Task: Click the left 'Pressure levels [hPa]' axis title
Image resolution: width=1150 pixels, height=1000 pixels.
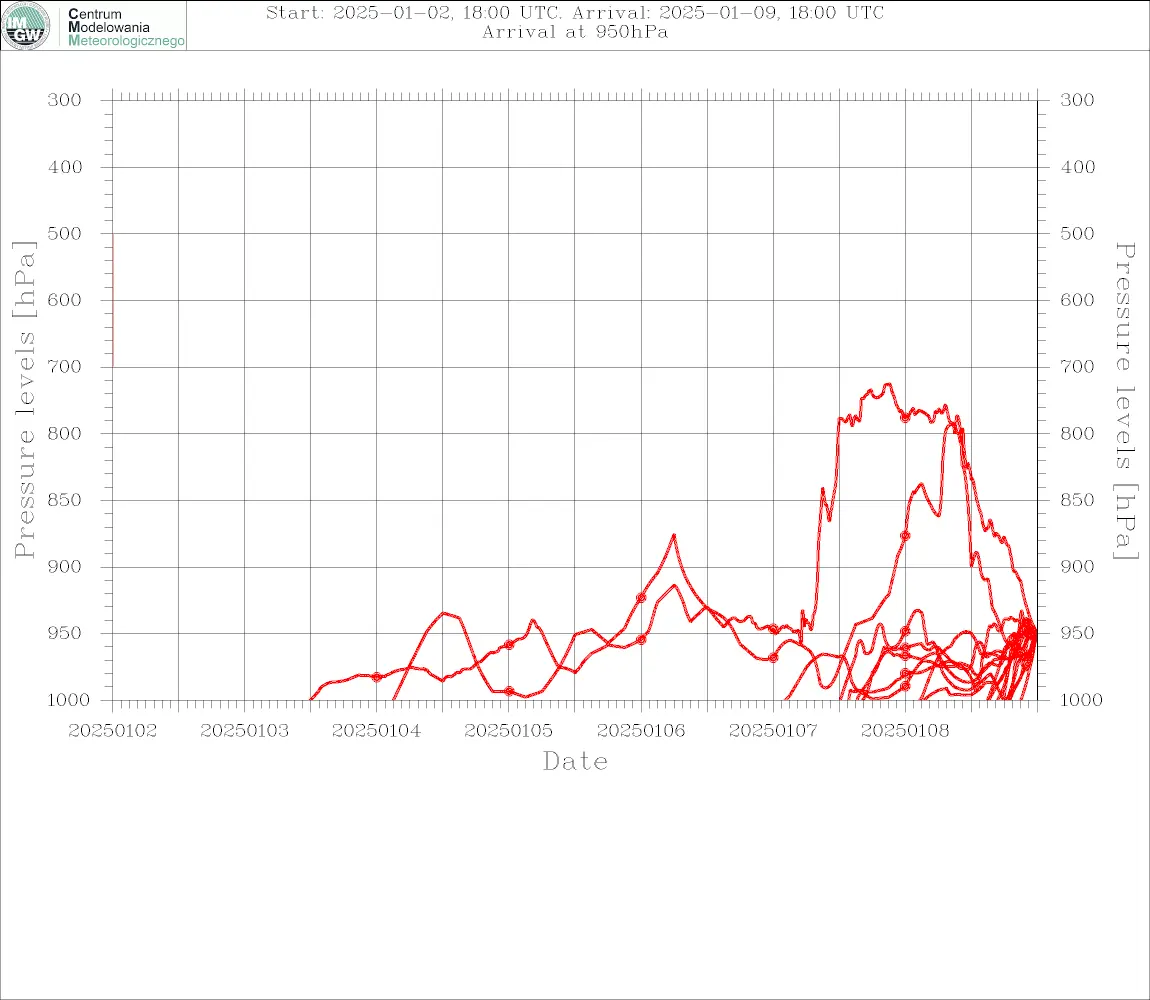Action: pos(24,399)
